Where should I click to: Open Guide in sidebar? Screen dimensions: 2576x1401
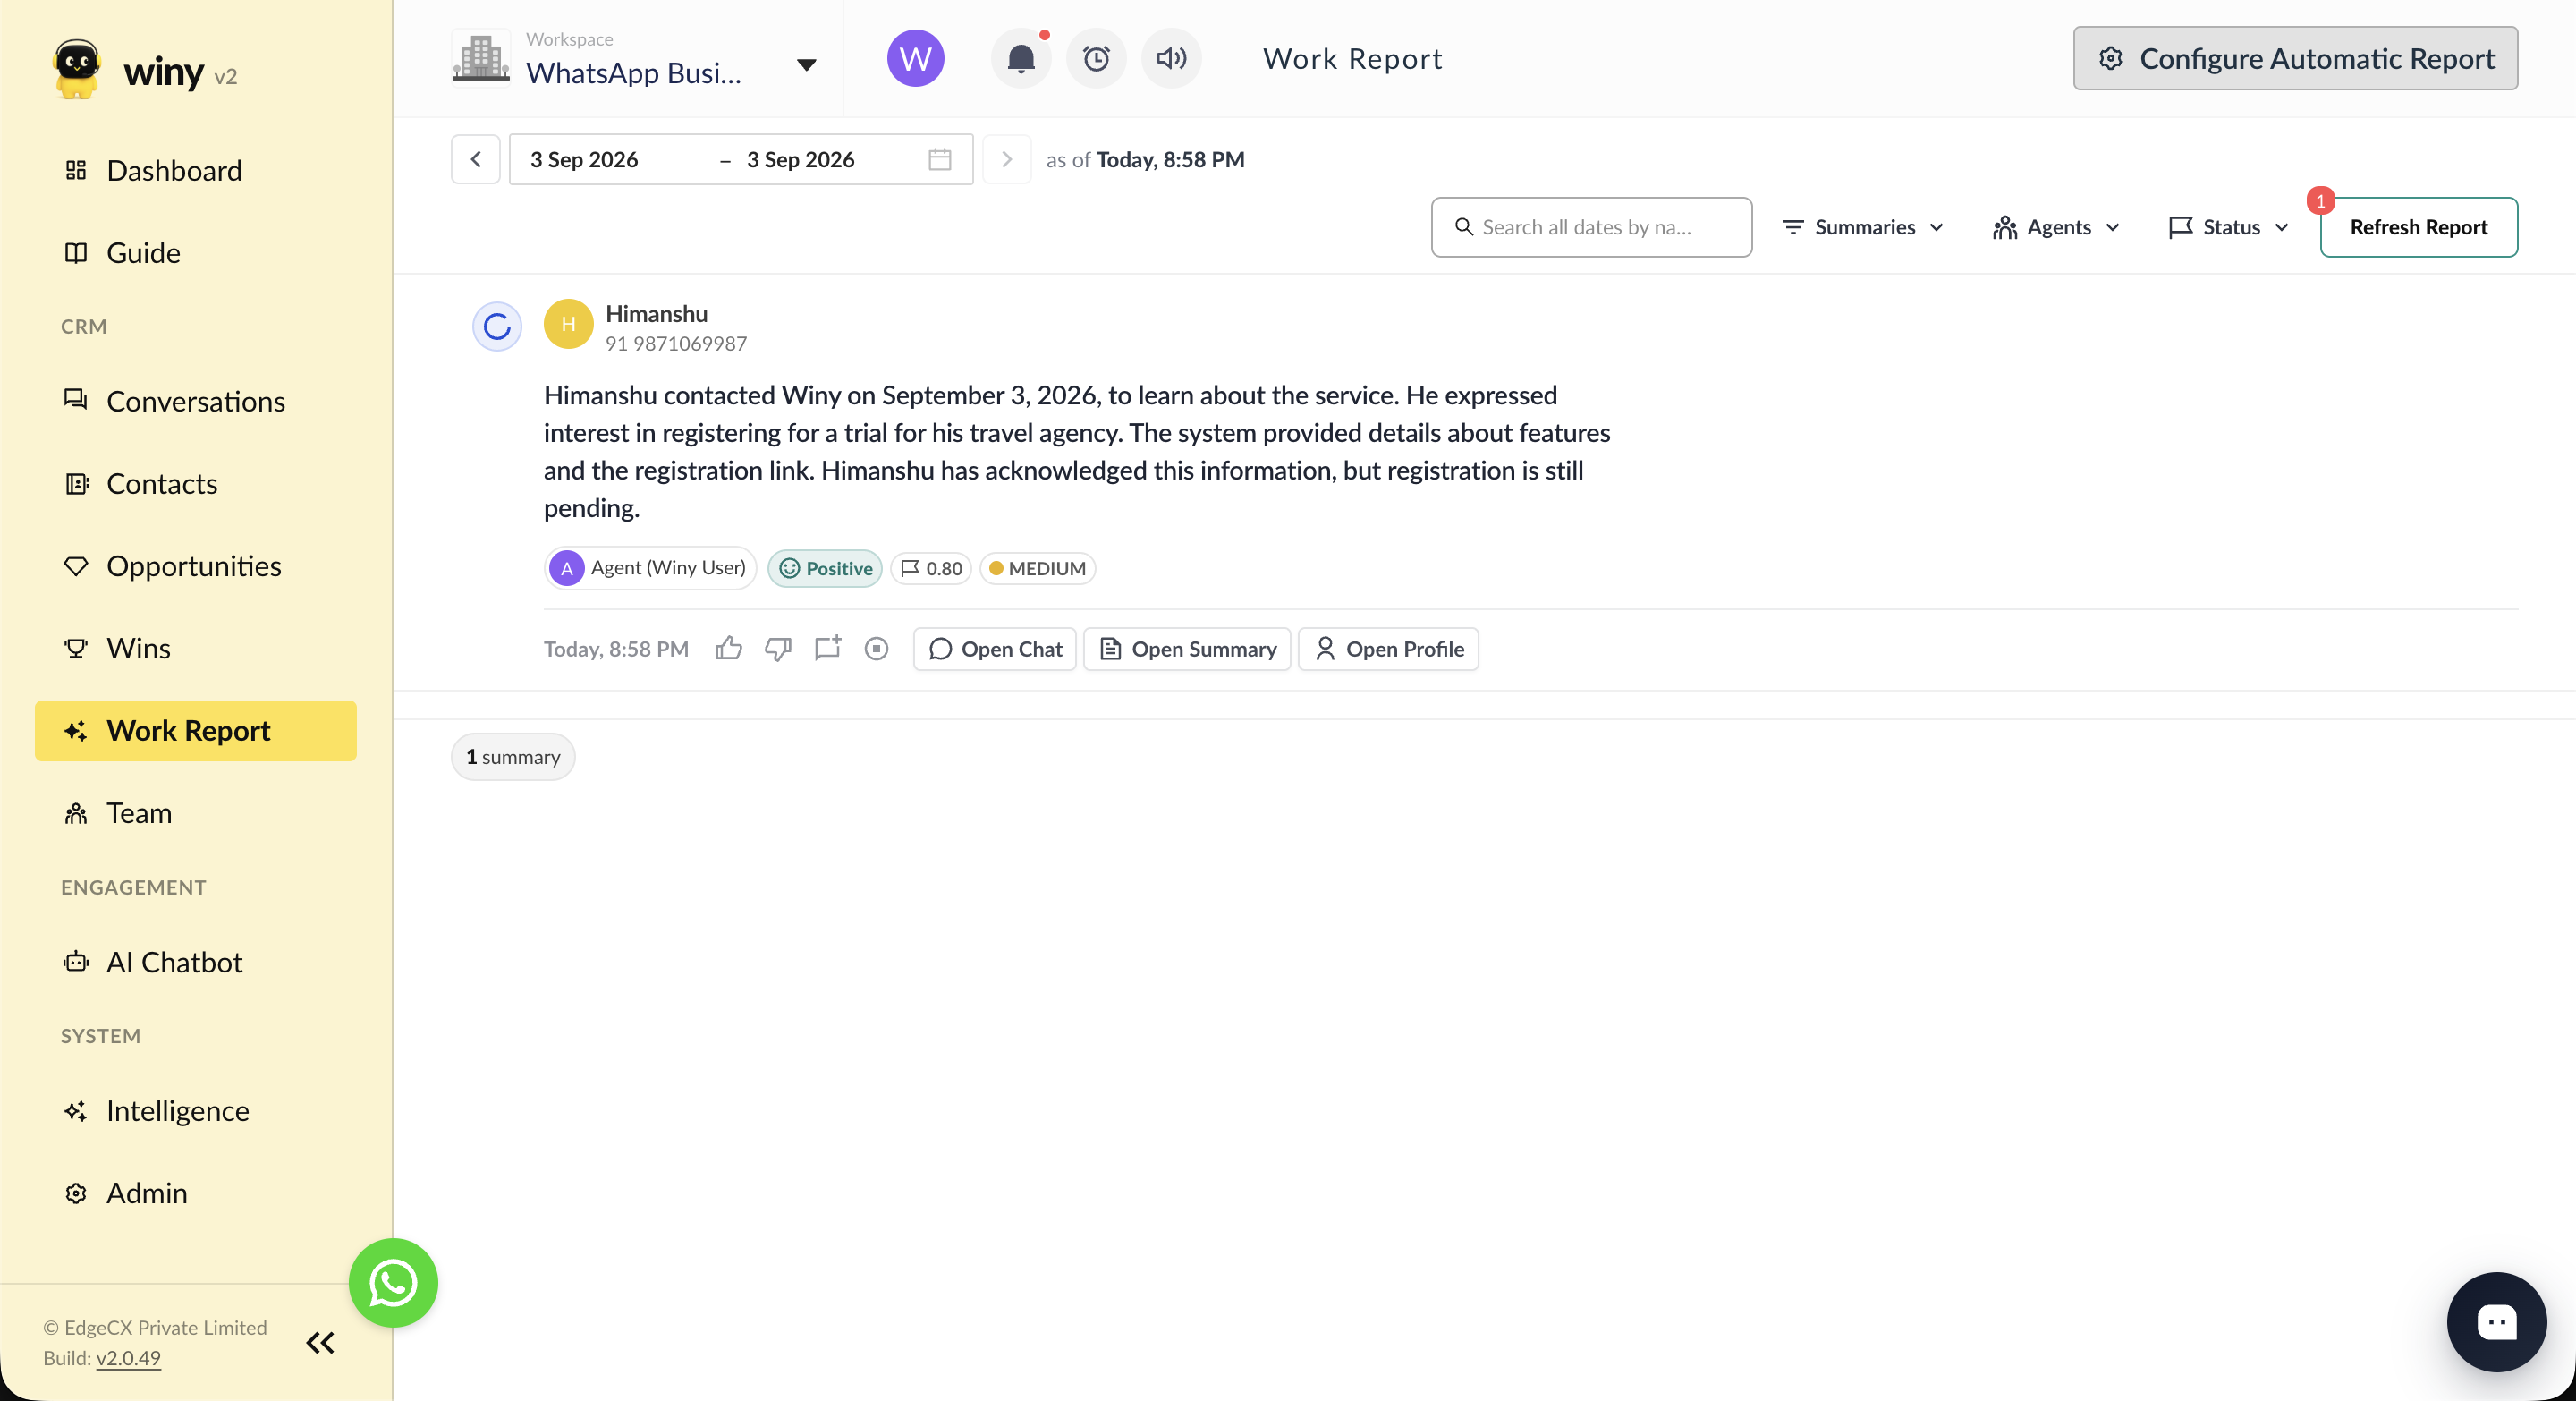[196, 252]
